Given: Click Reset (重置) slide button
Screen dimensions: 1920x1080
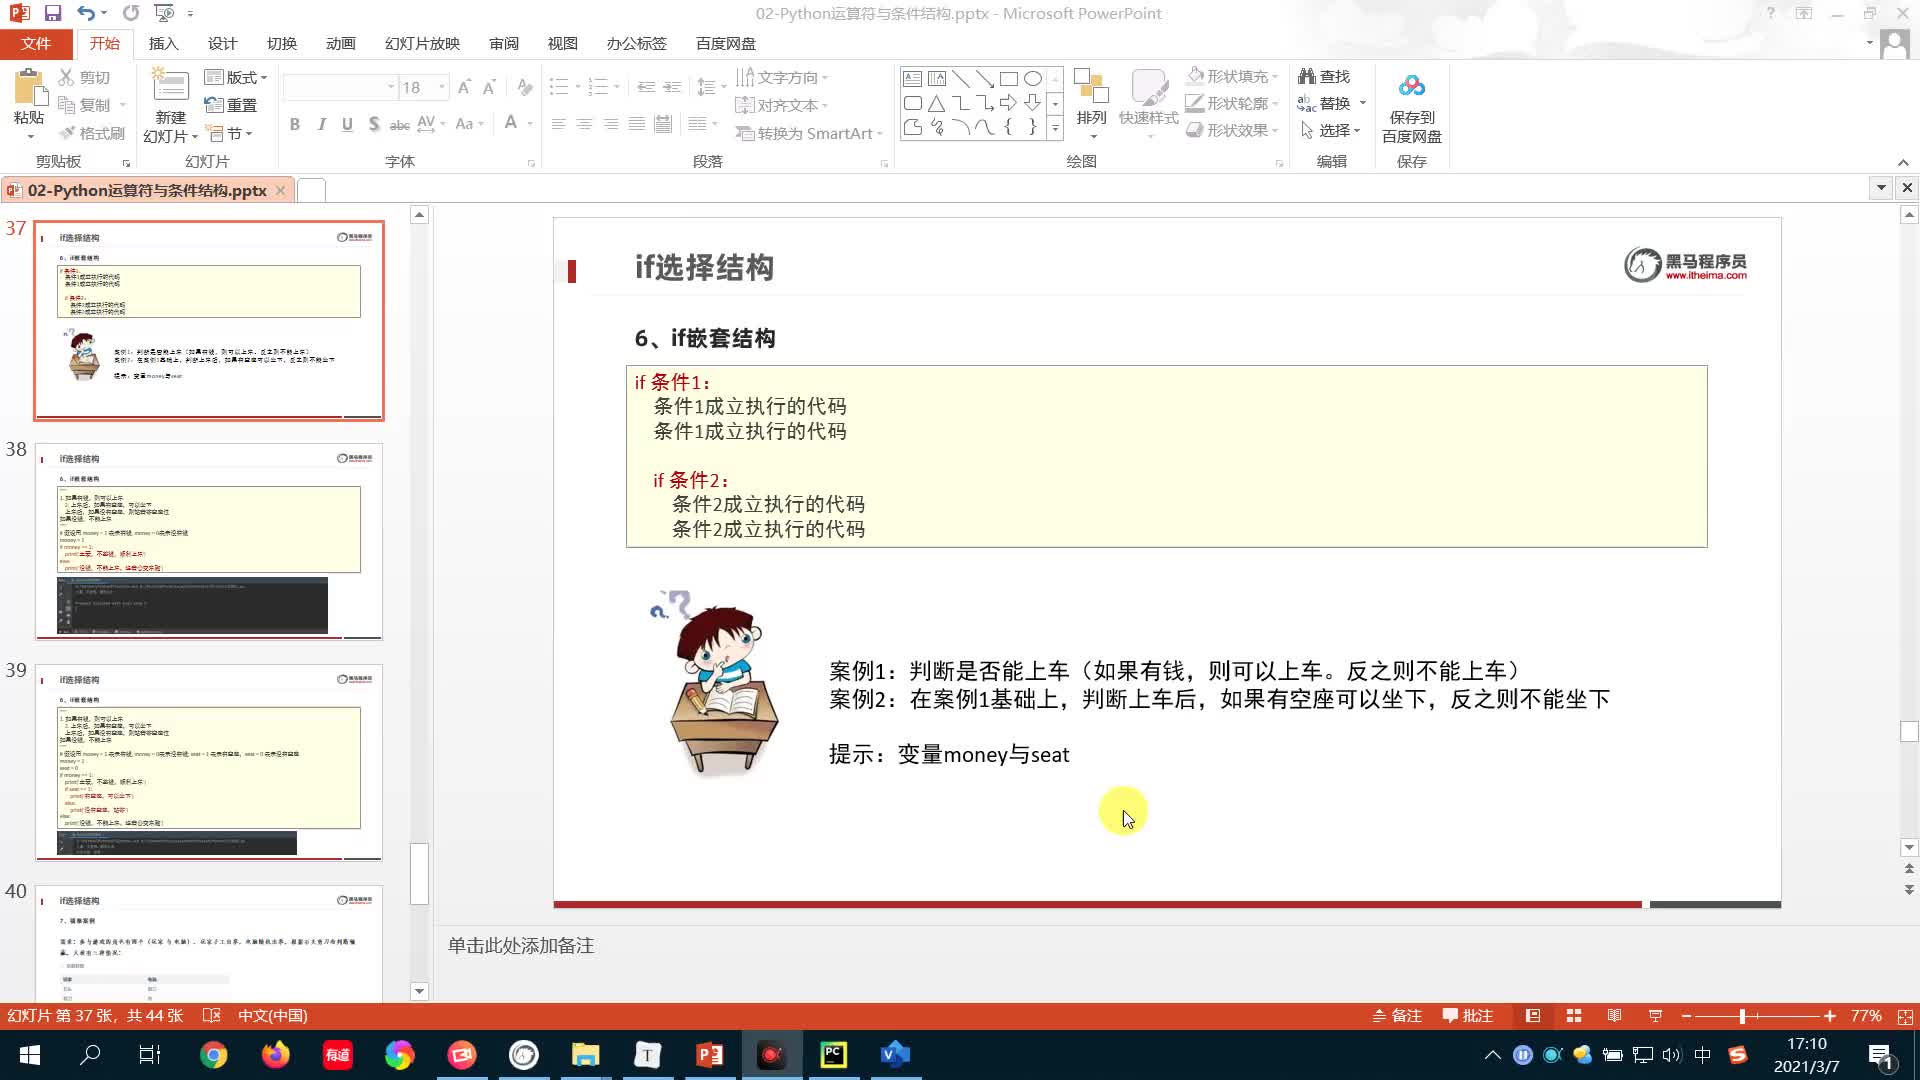Looking at the screenshot, I should pyautogui.click(x=231, y=105).
